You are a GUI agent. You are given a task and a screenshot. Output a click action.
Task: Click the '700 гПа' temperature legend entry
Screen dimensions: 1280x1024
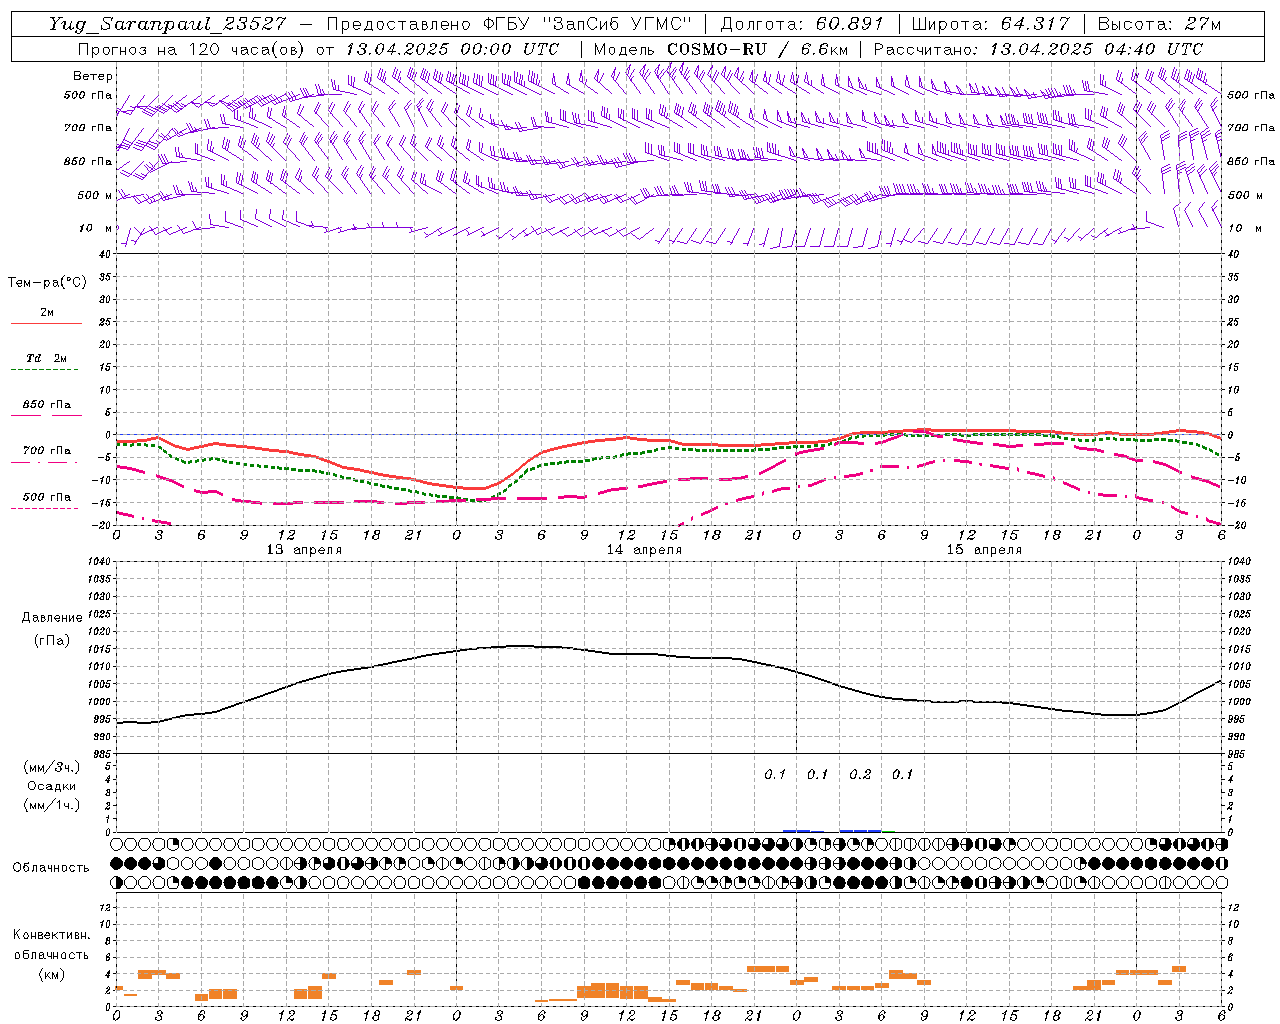pyautogui.click(x=47, y=451)
